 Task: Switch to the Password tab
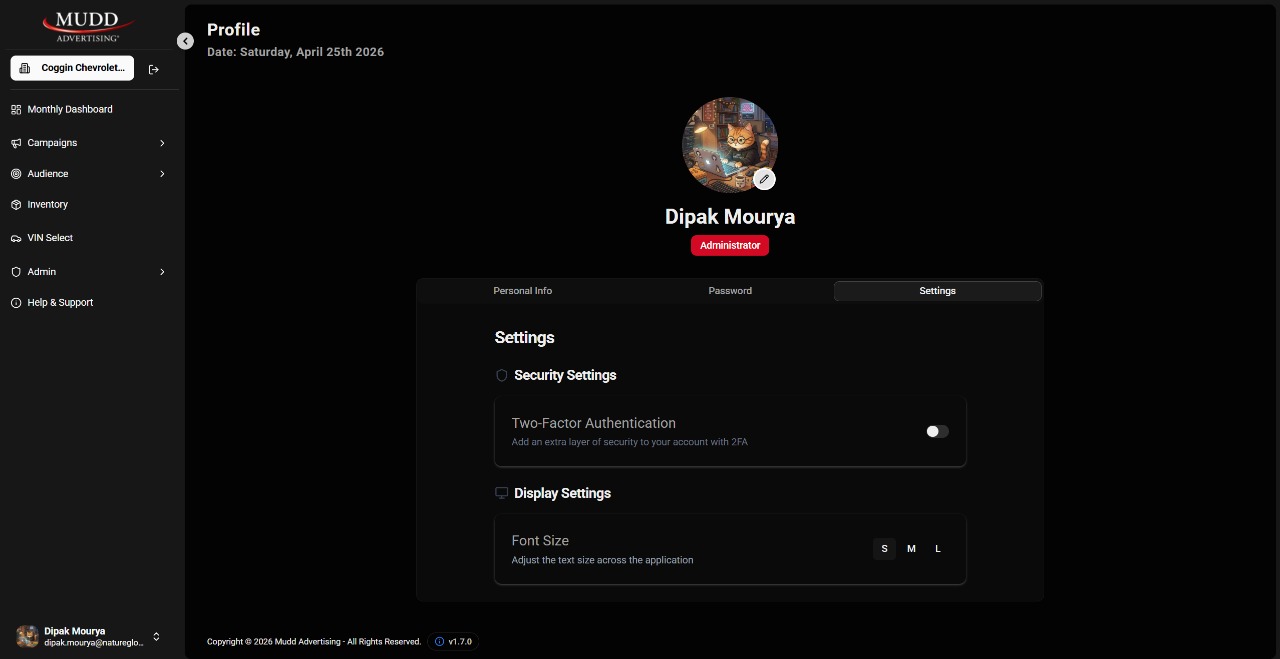pyautogui.click(x=730, y=290)
